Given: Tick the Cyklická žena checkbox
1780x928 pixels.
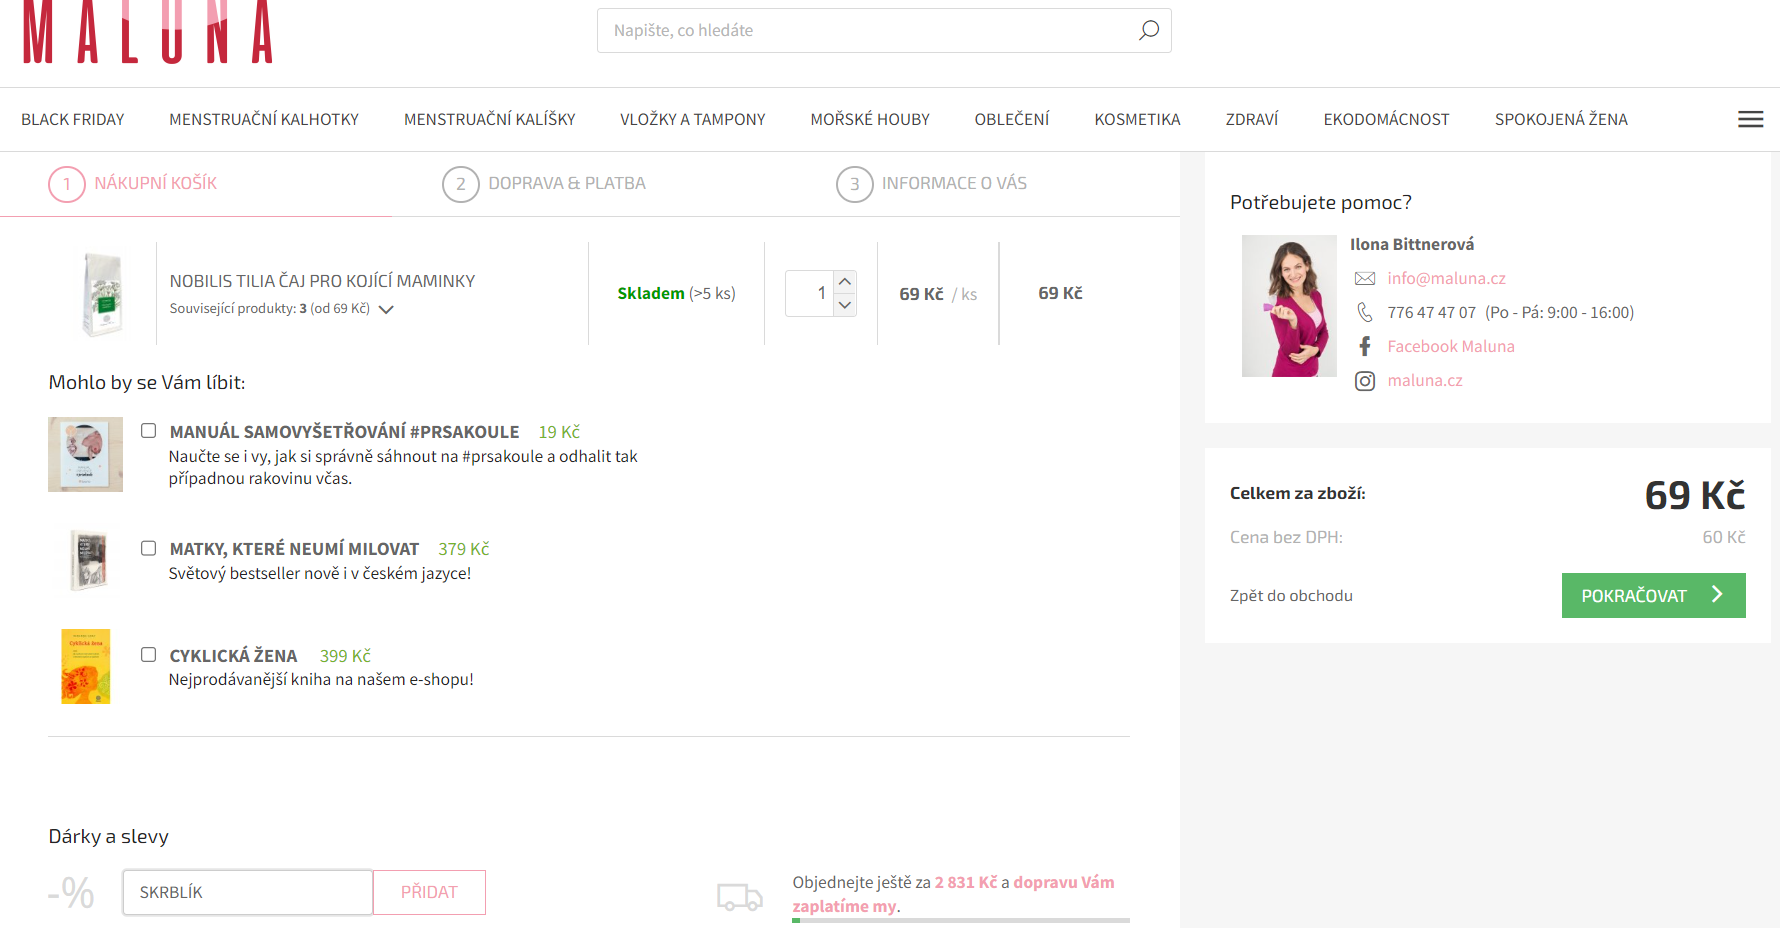Looking at the screenshot, I should point(148,655).
